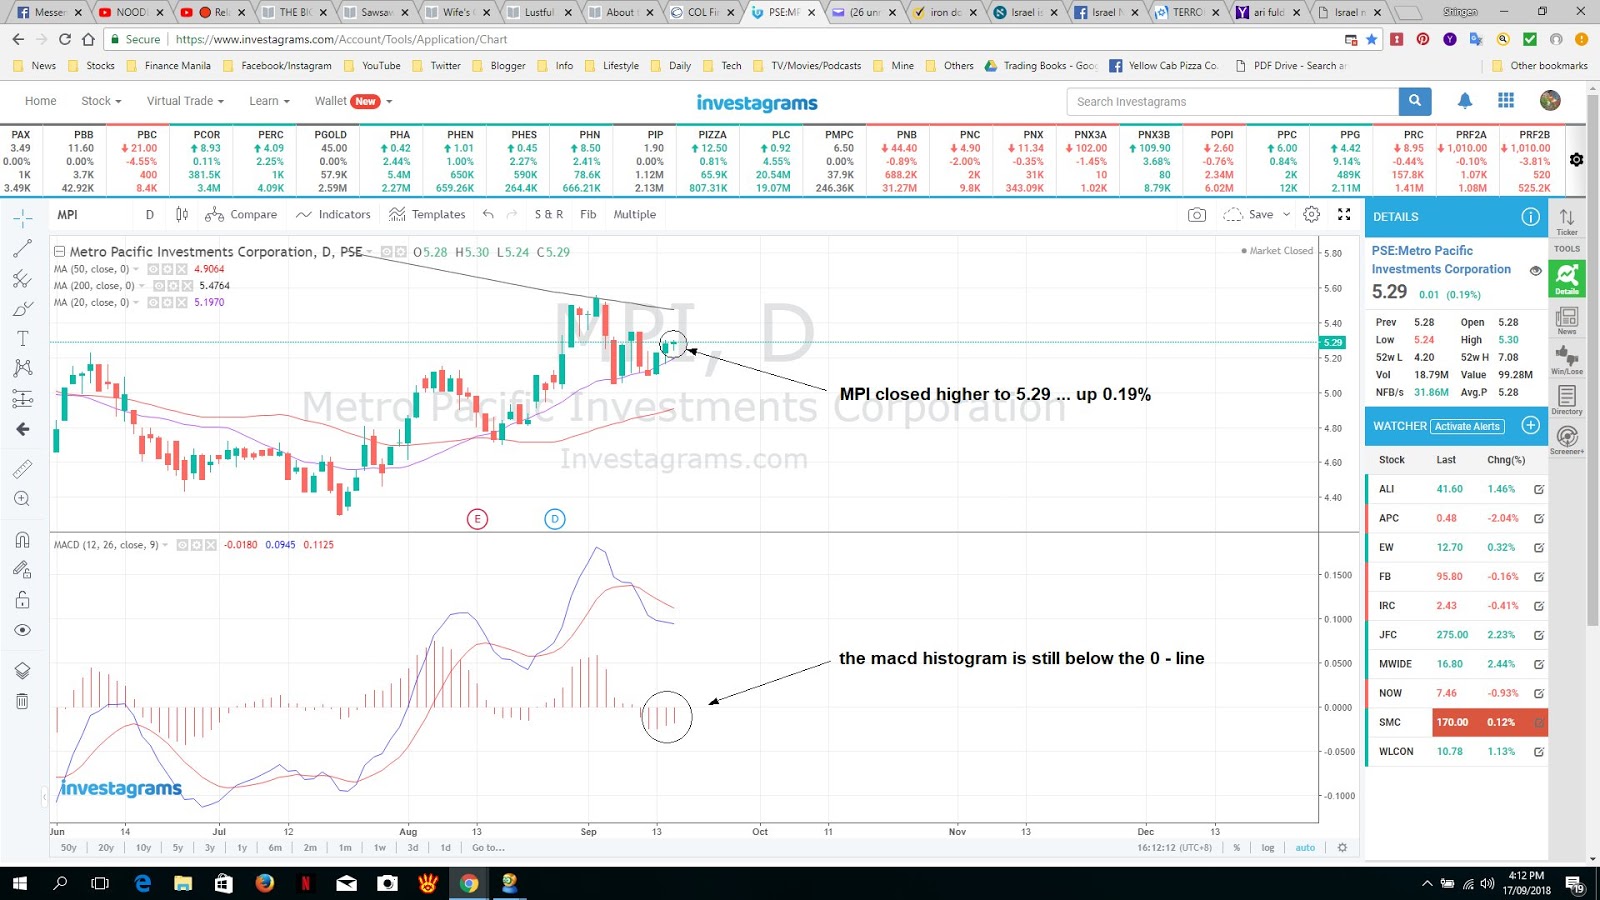
Task: Toggle stay-in-drawing-mode pencil lock icon
Action: tap(22, 570)
